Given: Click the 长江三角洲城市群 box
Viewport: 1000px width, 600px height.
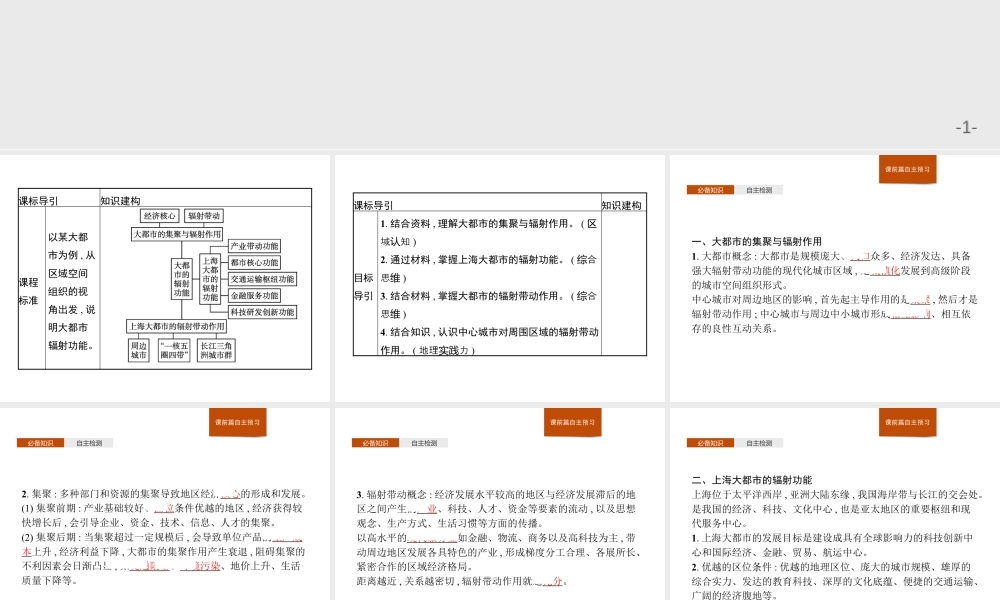Looking at the screenshot, I should (217, 348).
